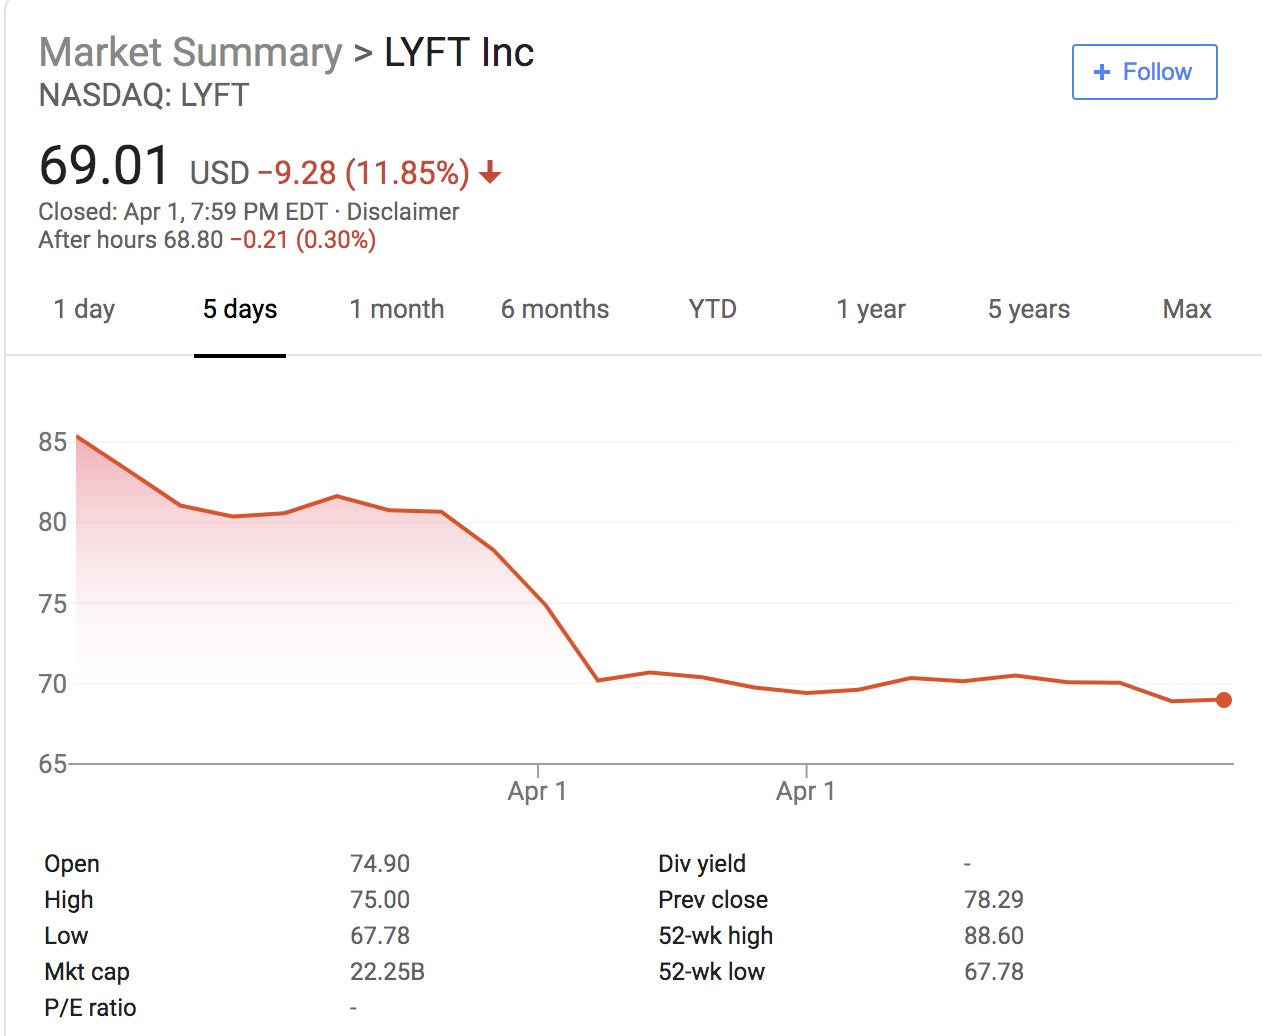Image resolution: width=1262 pixels, height=1036 pixels.
Task: Click the plus icon in Follow button
Action: pos(1102,72)
